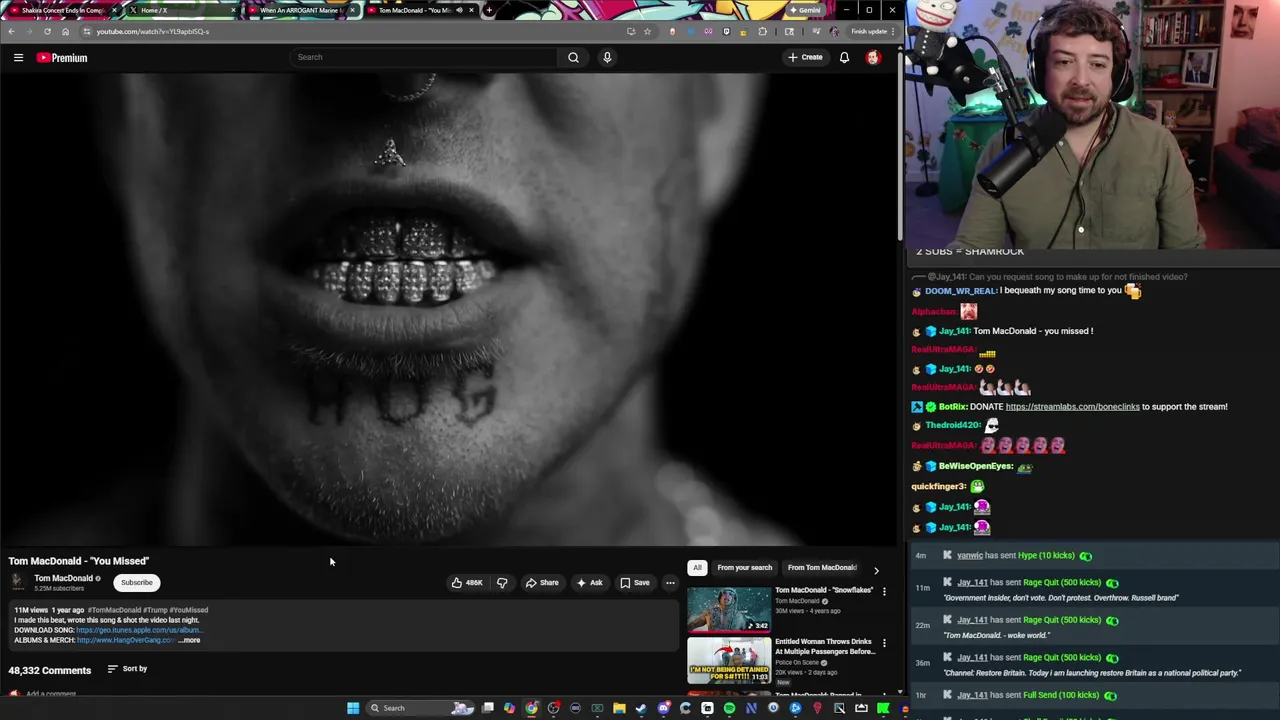Open the YouTube hamburger guide menu

point(18,57)
